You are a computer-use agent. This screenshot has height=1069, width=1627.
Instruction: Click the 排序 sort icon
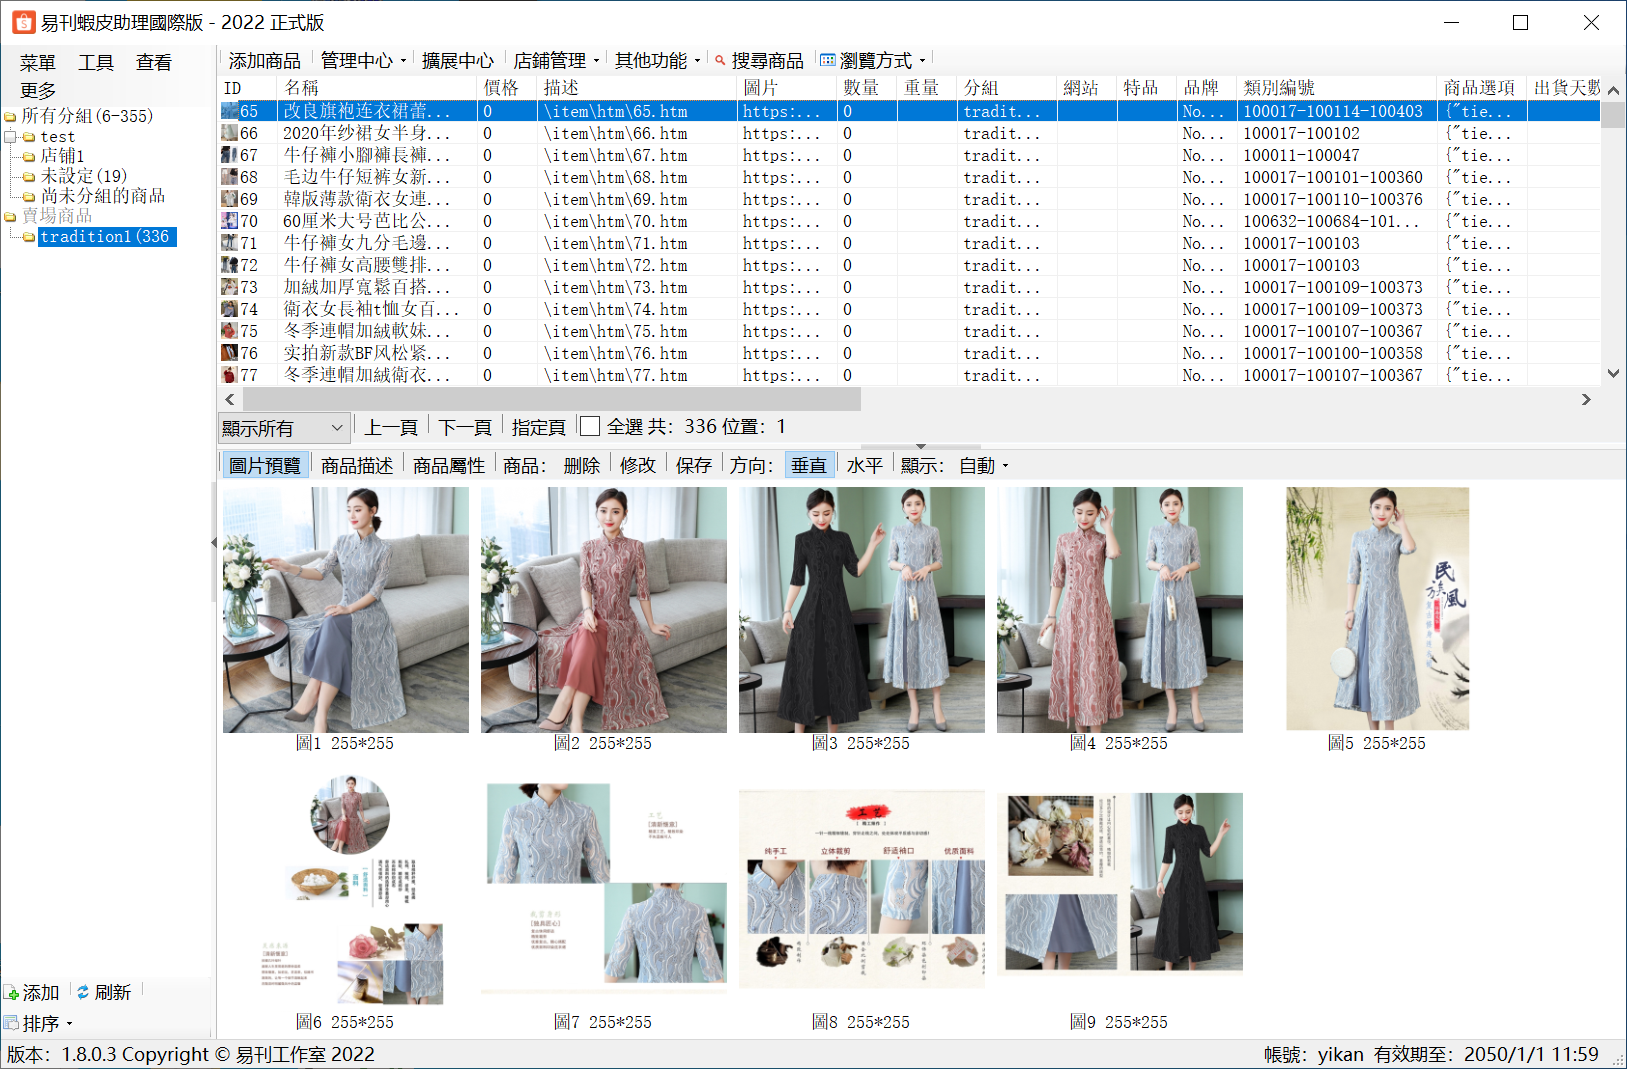click(x=11, y=1023)
